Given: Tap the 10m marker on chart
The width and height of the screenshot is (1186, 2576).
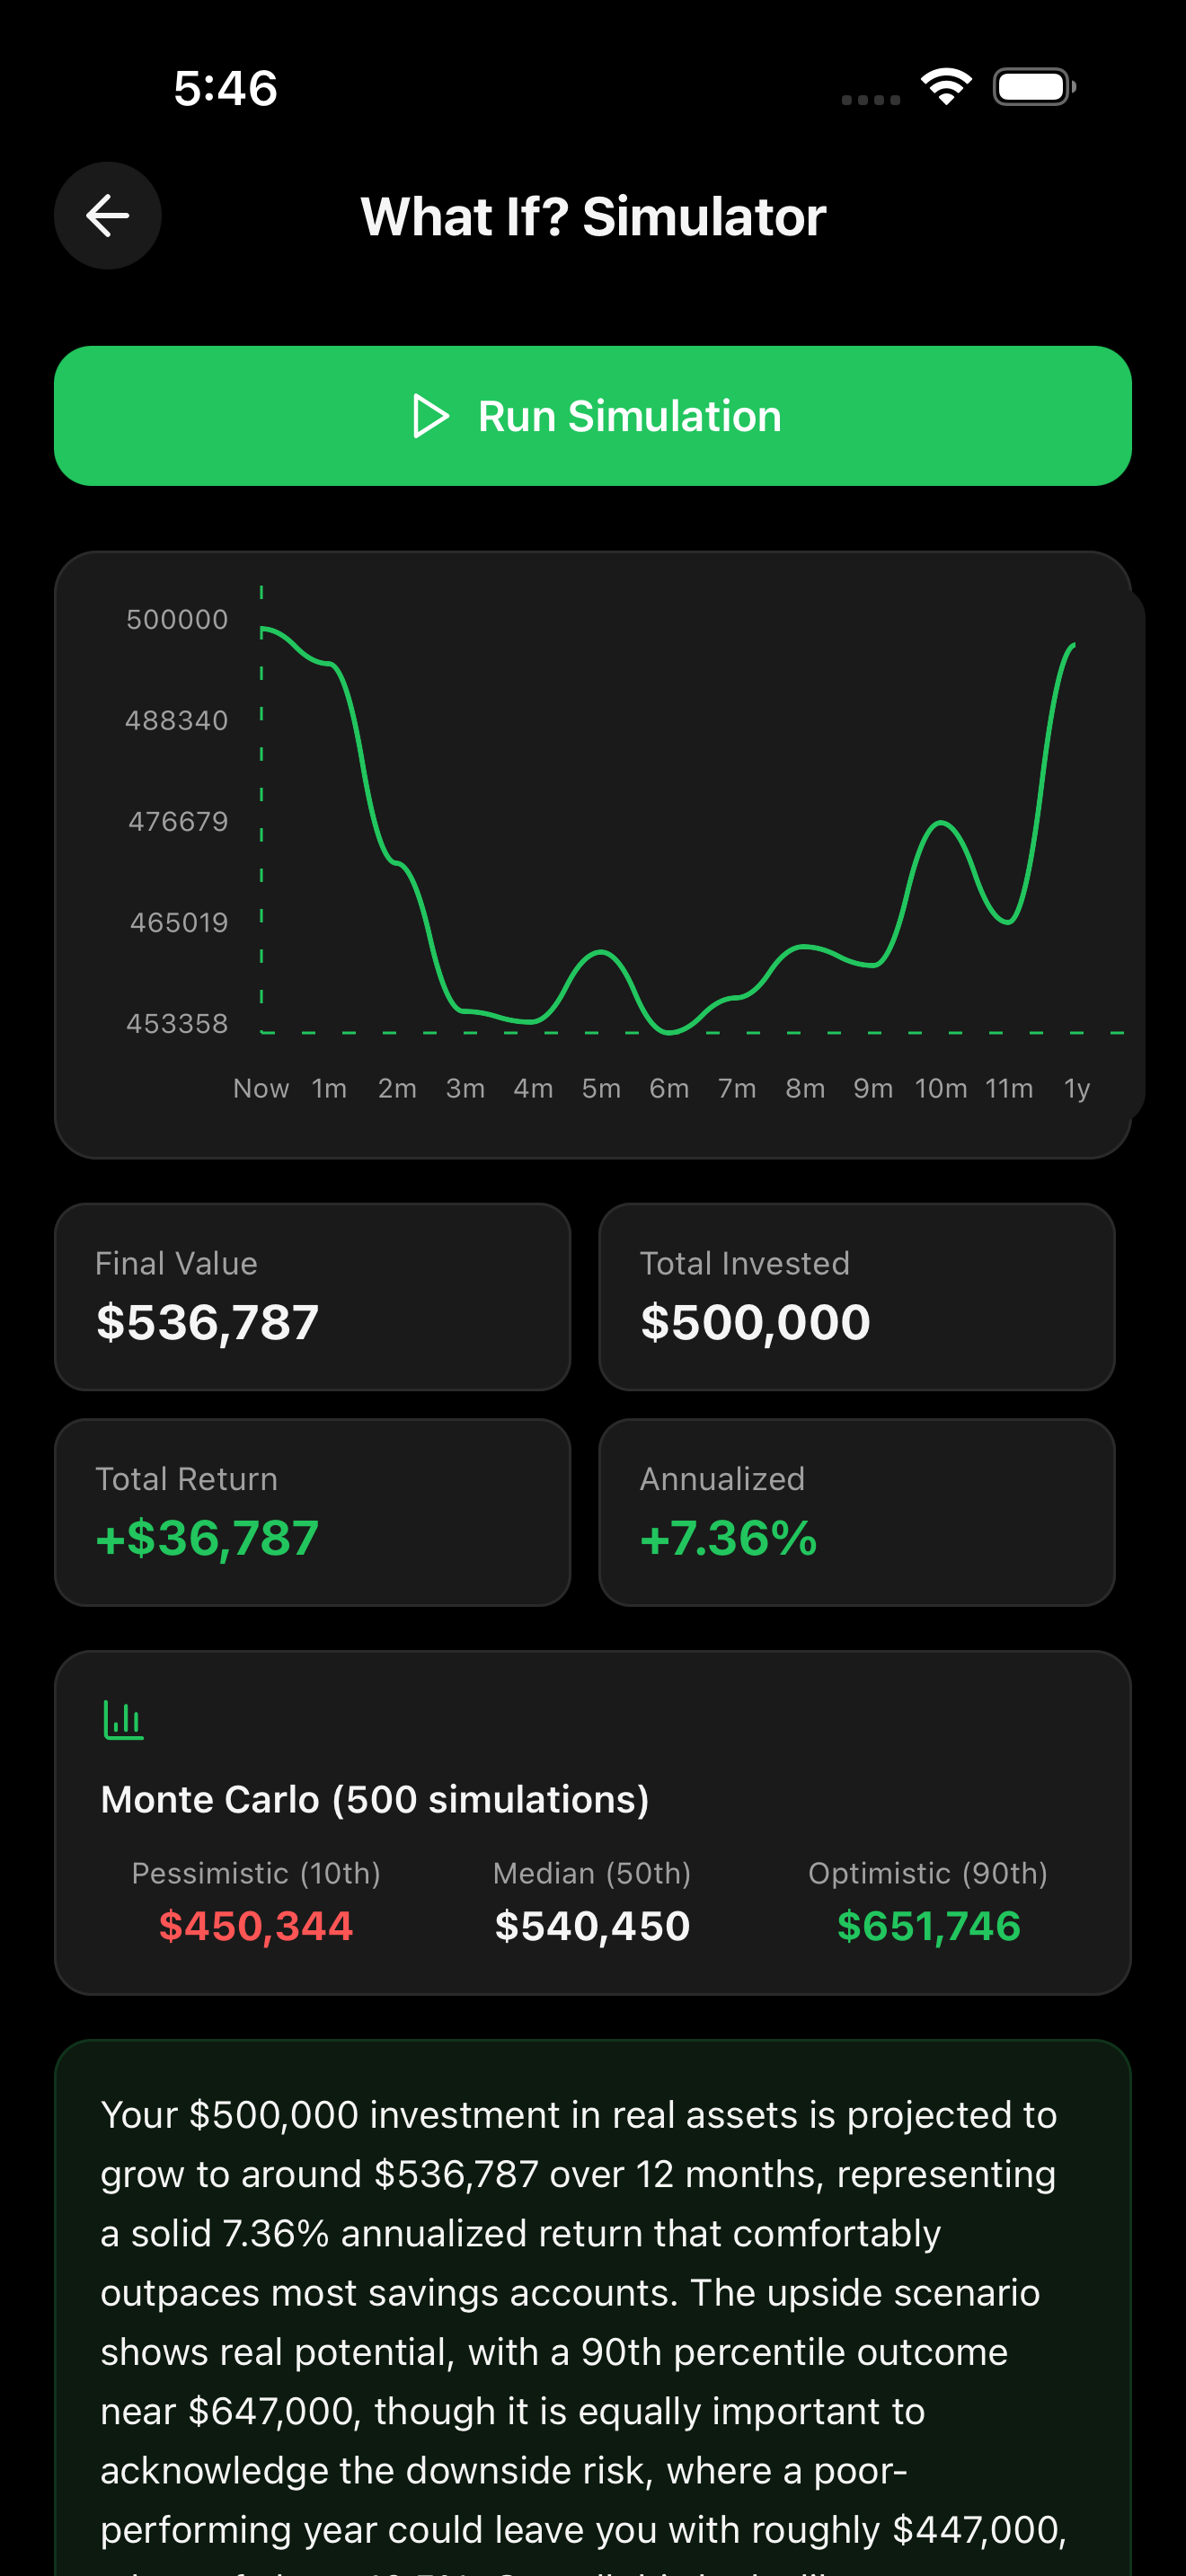Looking at the screenshot, I should point(941,1088).
